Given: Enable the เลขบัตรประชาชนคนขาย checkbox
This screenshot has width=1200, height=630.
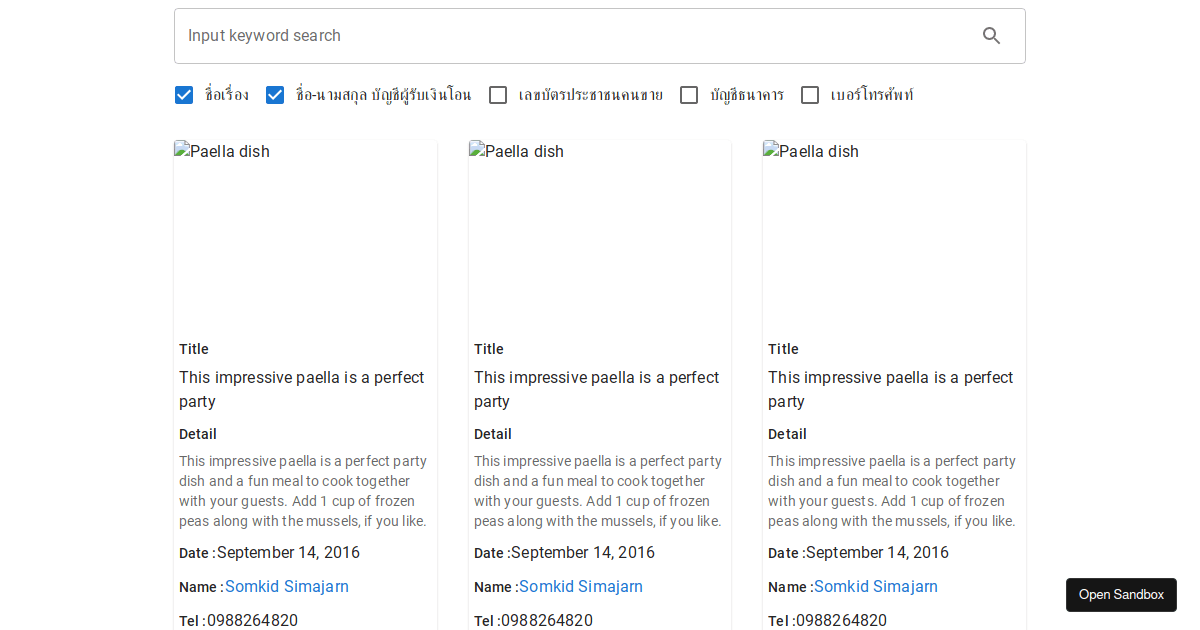Looking at the screenshot, I should [x=498, y=95].
